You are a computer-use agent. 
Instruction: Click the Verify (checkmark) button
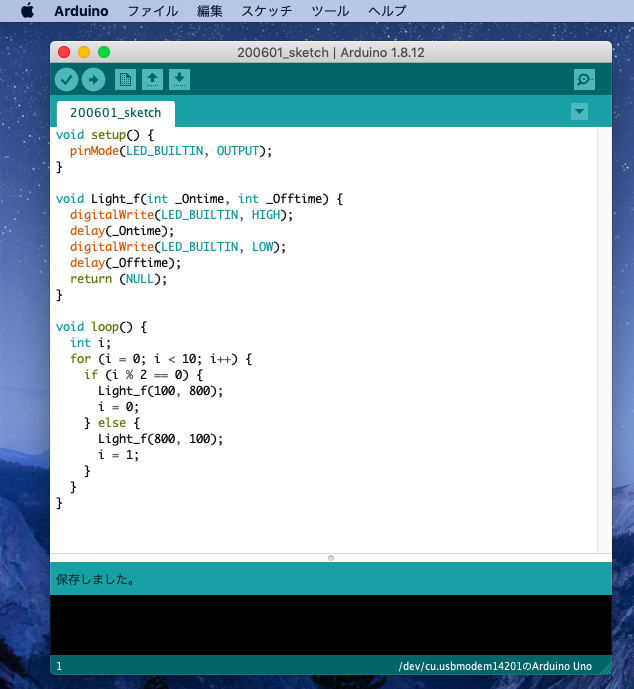point(66,80)
